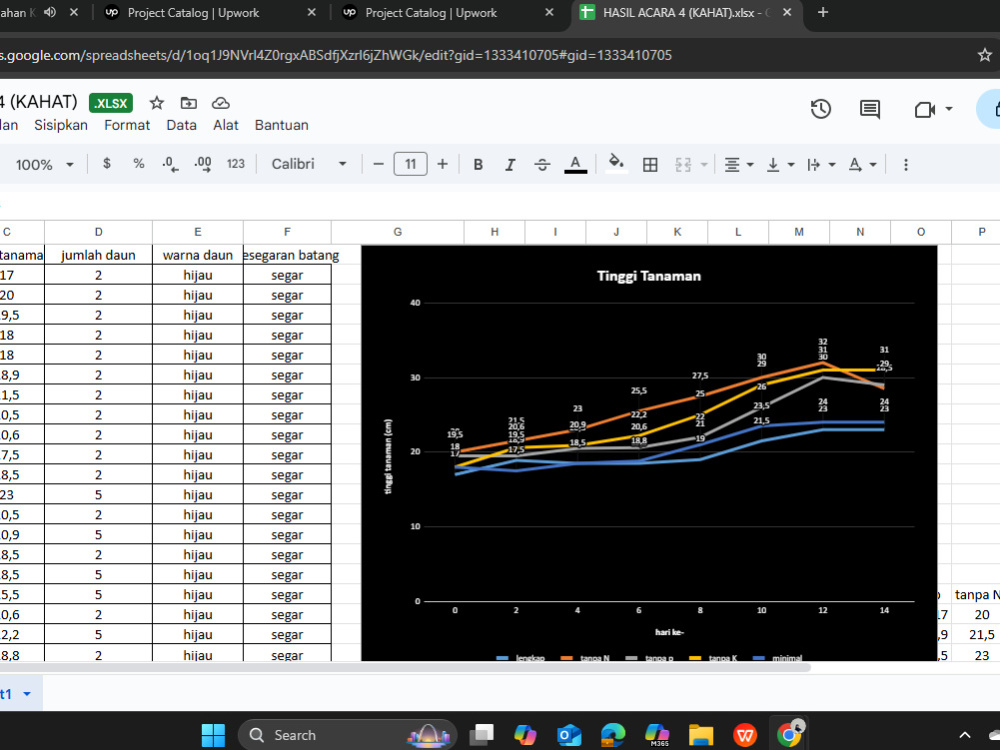This screenshot has width=1000, height=750.
Task: Format selection as currency
Action: pos(107,164)
